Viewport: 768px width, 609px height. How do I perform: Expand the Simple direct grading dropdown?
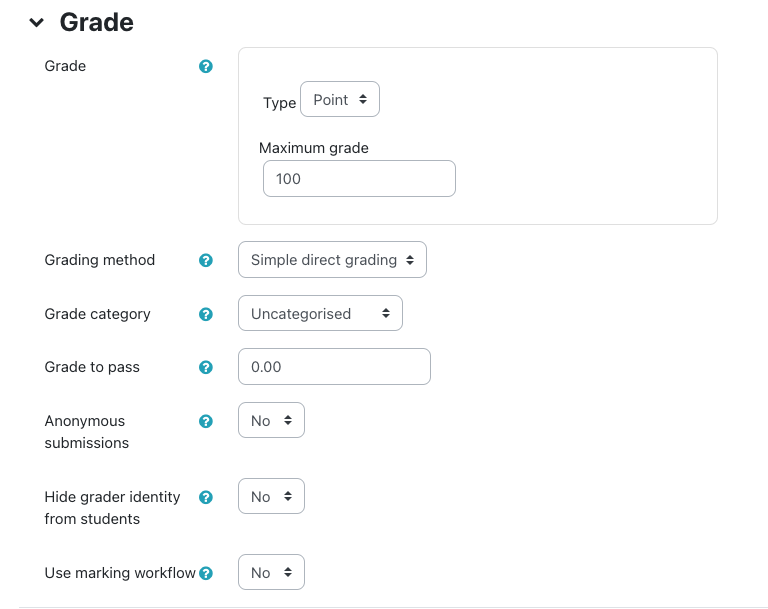[x=332, y=260]
